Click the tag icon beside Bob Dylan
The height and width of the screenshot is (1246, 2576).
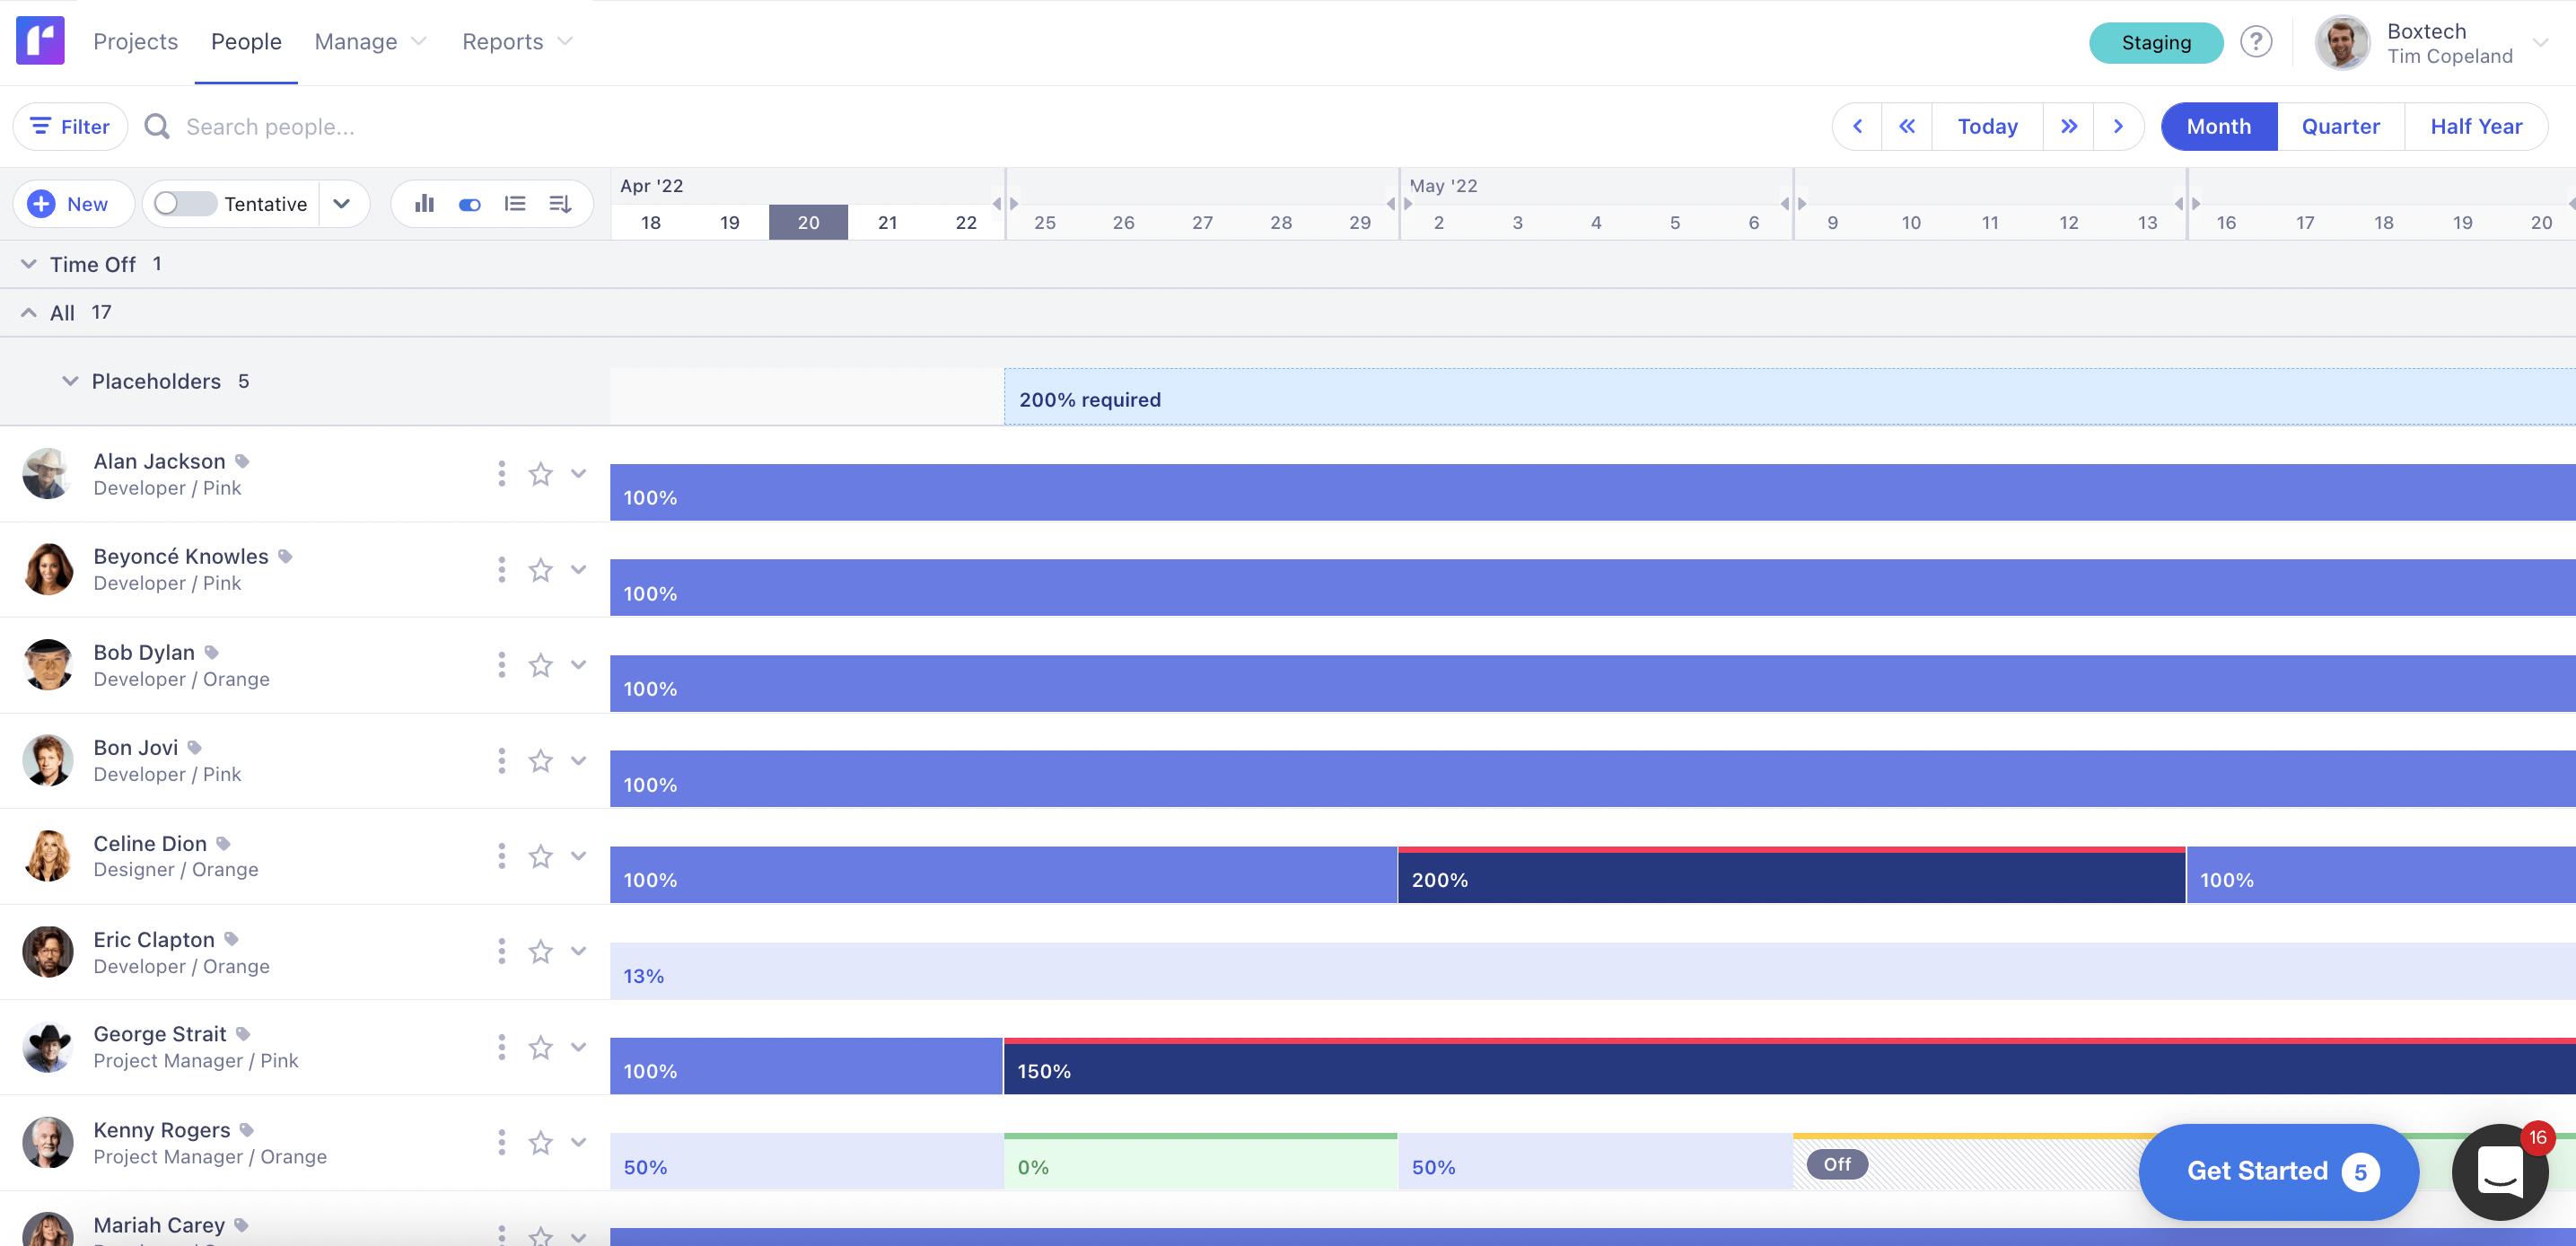pyautogui.click(x=212, y=652)
